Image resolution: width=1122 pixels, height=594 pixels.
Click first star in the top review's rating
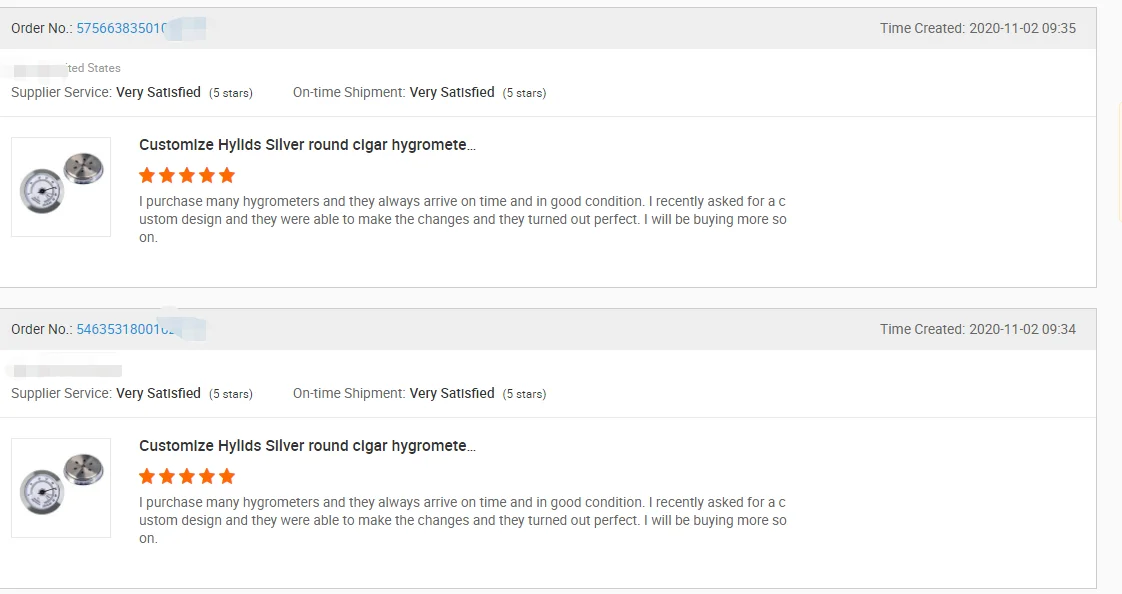[147, 176]
